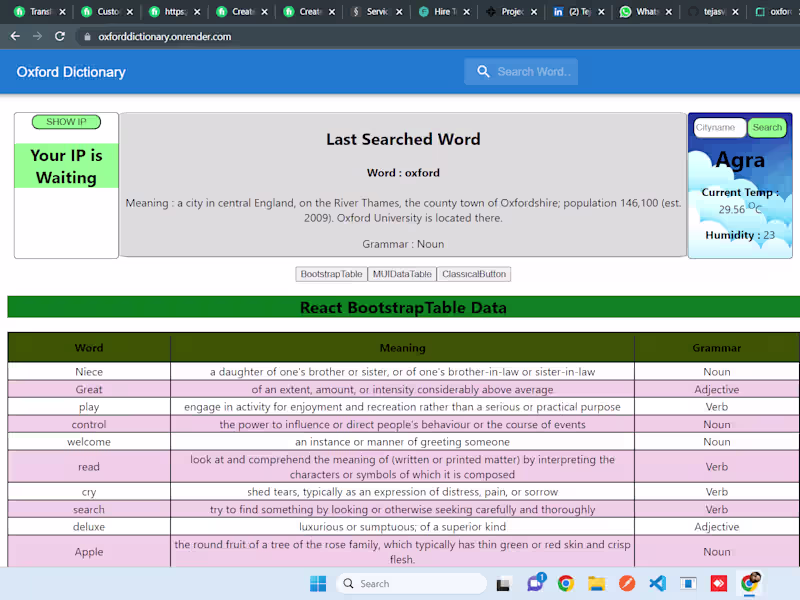The width and height of the screenshot is (800, 600).
Task: Click the Word : oxford text
Action: point(403,172)
